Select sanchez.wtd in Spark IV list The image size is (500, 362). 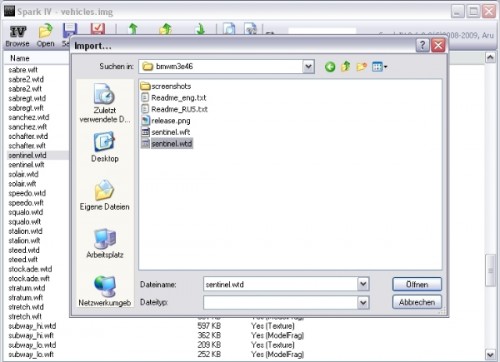point(29,117)
